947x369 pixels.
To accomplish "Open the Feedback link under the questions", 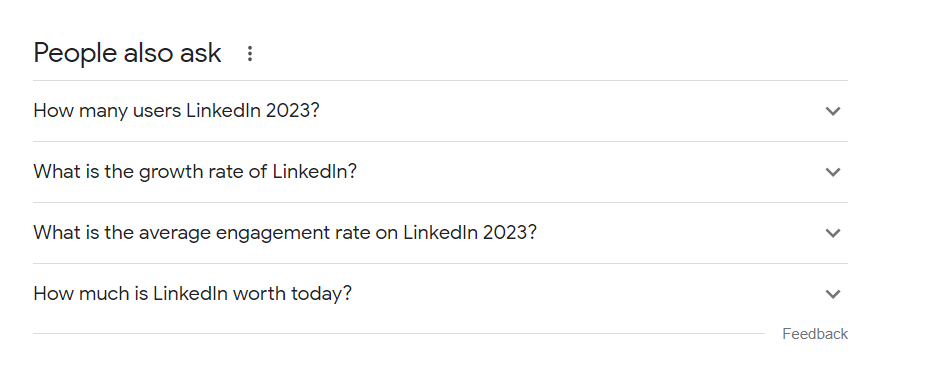I will click(x=815, y=334).
